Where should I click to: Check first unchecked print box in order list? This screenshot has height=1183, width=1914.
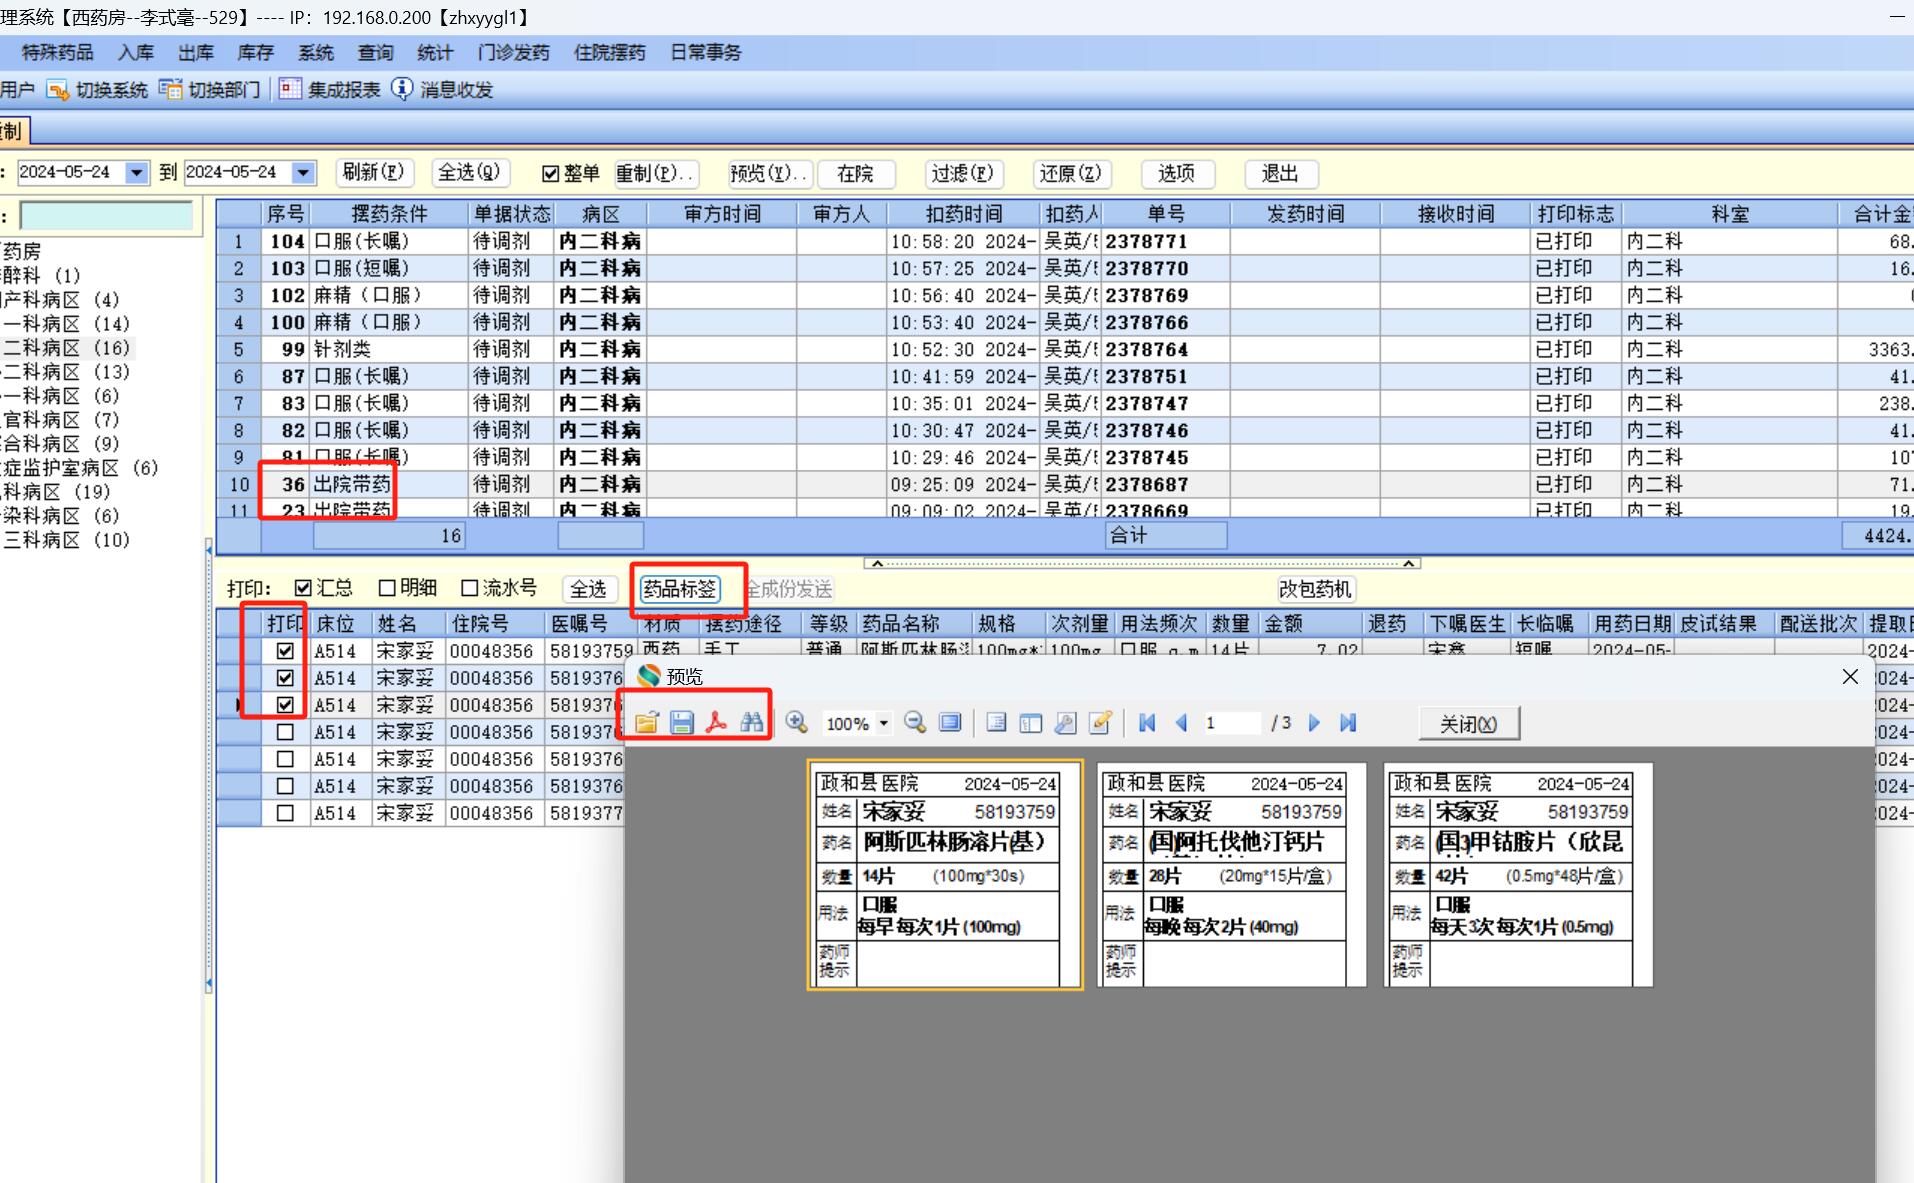tap(285, 732)
